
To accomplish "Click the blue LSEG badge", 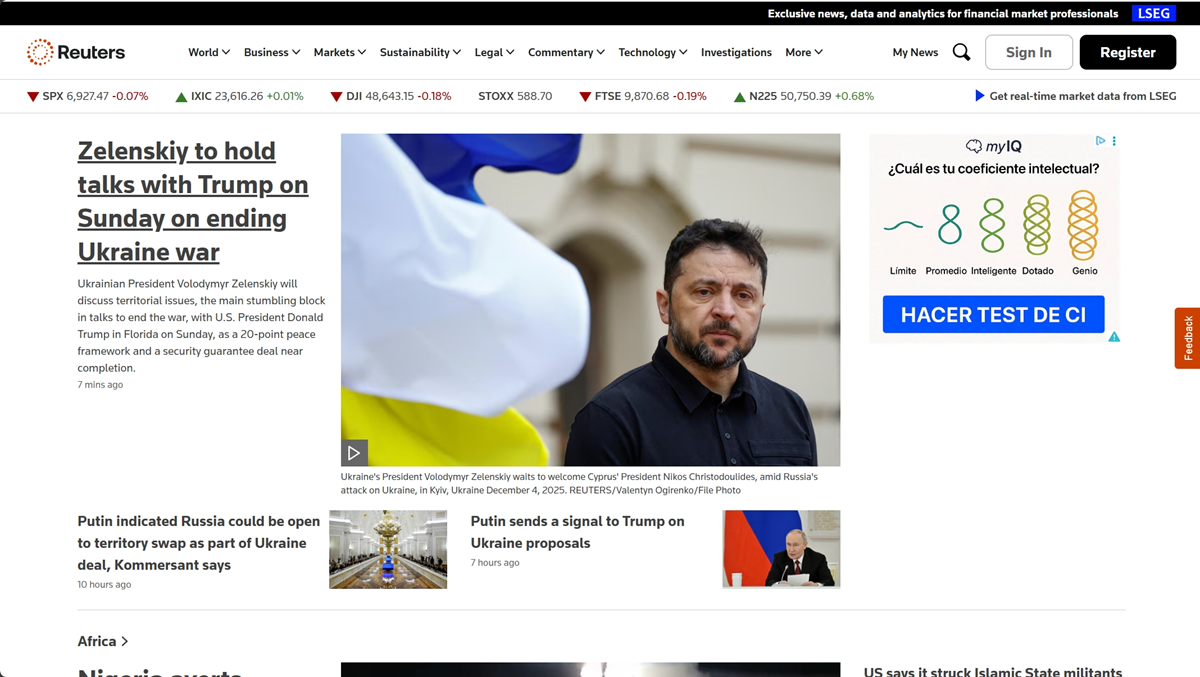I will click(1154, 13).
